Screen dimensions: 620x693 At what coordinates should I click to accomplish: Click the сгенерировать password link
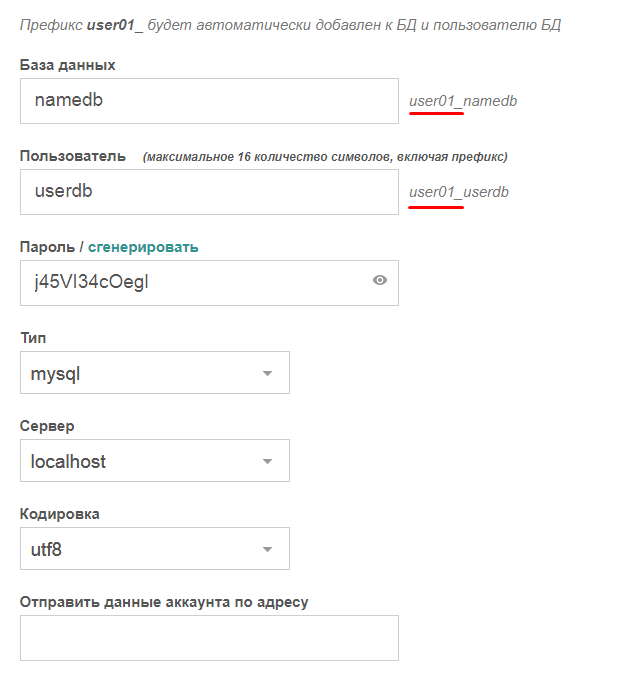point(143,247)
